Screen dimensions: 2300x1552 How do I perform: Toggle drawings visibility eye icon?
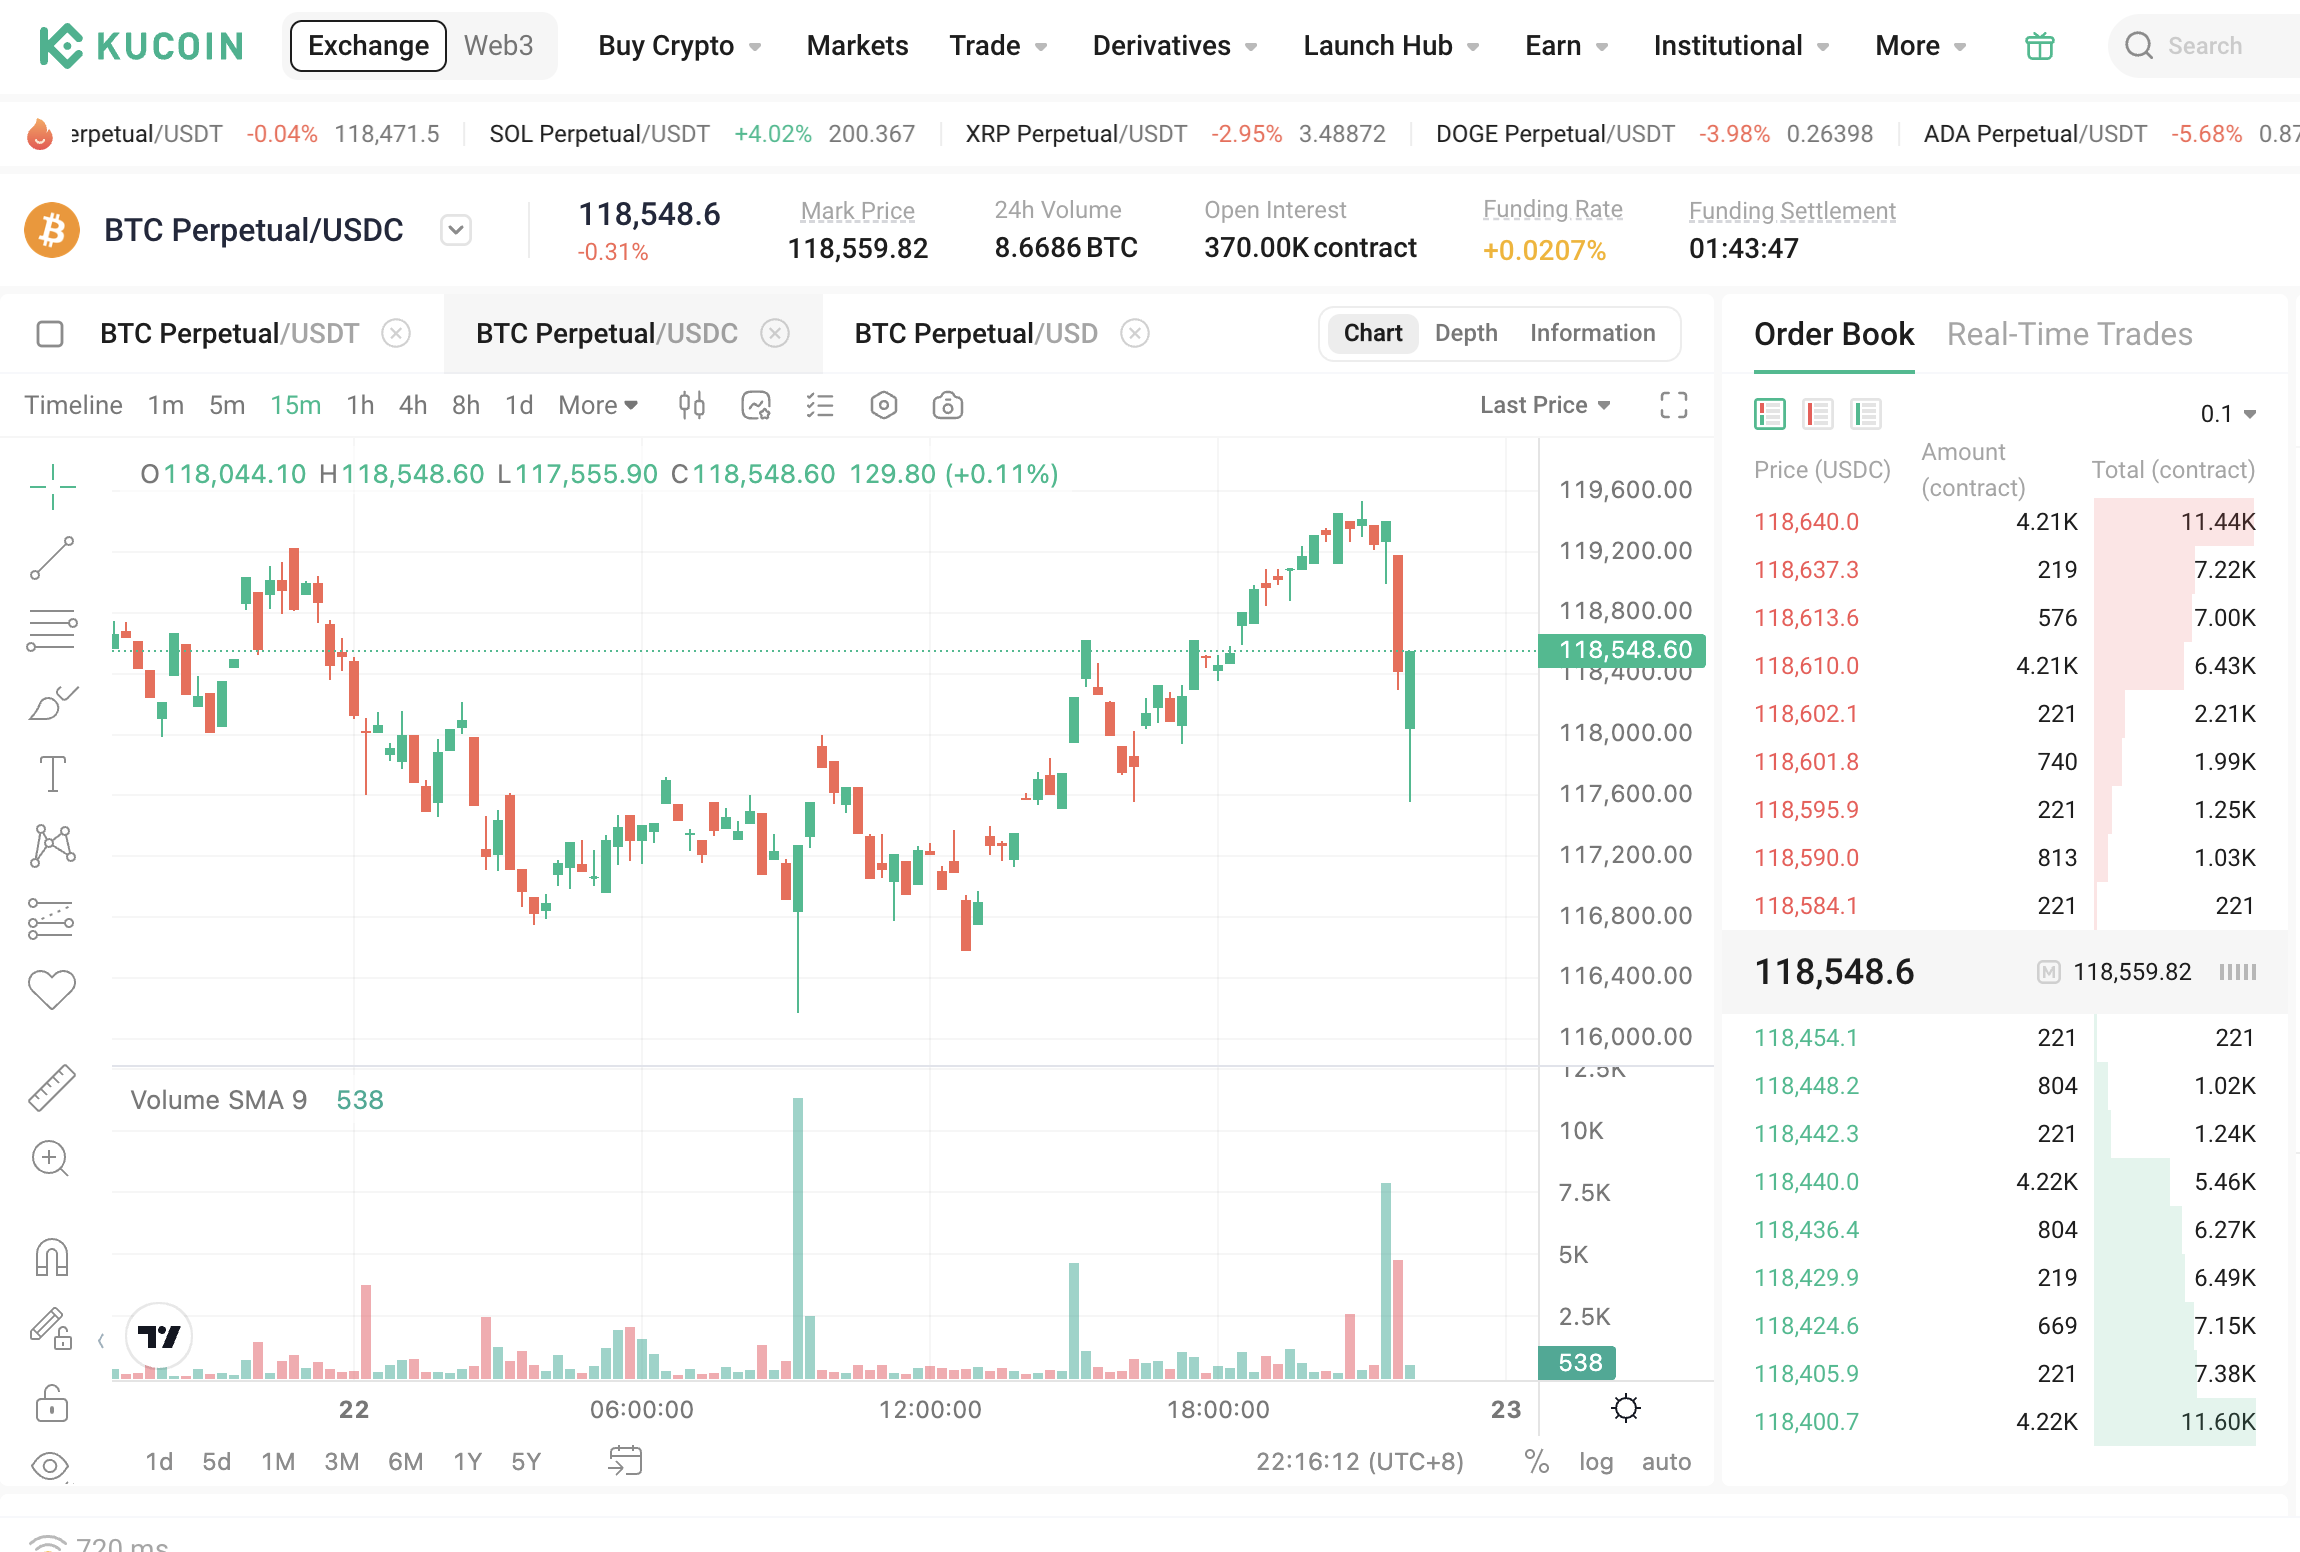tap(50, 1466)
